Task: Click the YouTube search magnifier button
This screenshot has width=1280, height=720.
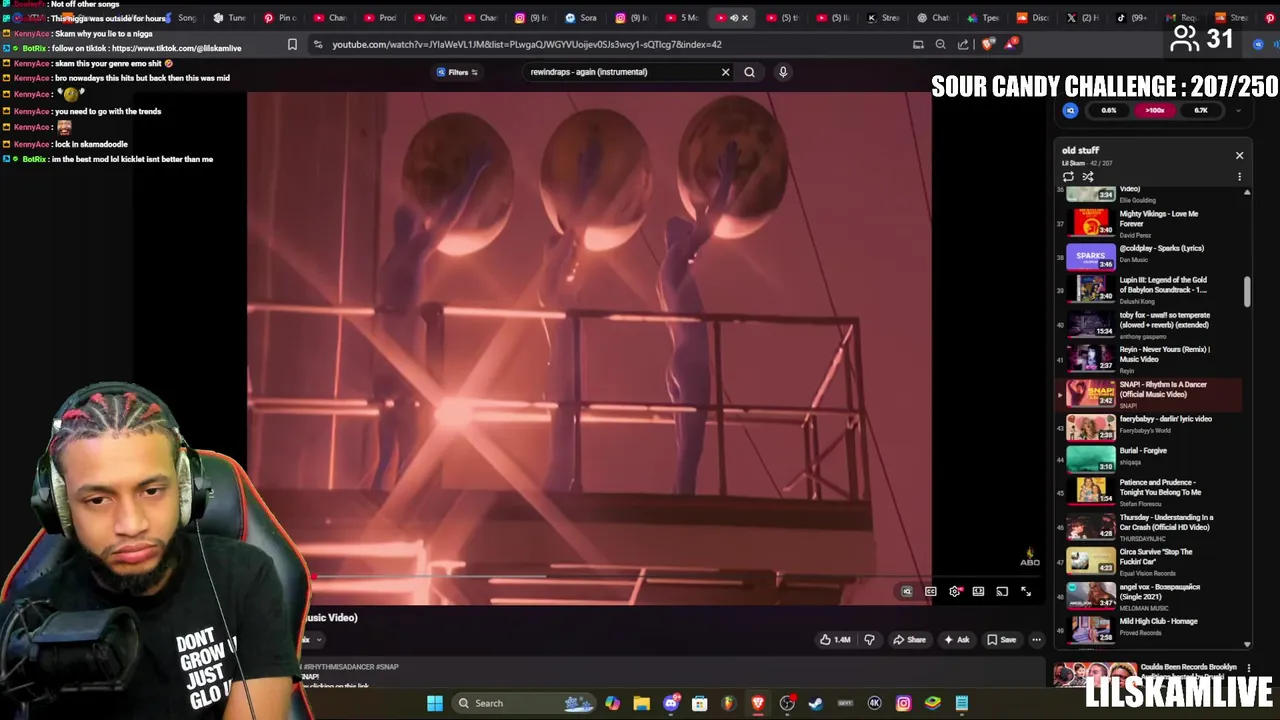Action: (x=749, y=72)
